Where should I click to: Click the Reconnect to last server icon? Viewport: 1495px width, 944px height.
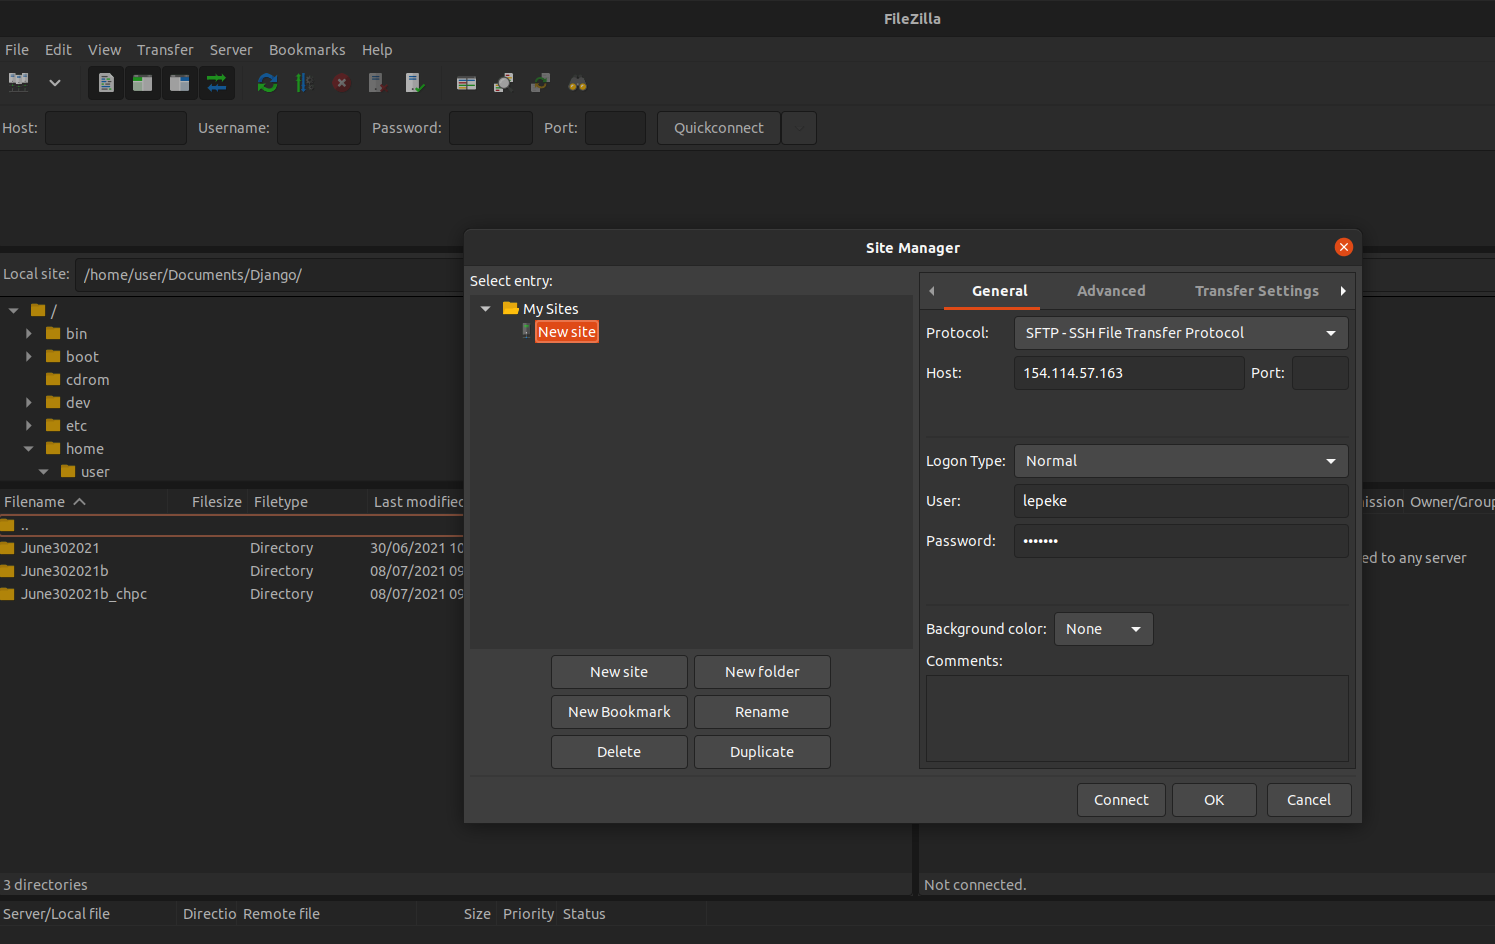(x=414, y=83)
